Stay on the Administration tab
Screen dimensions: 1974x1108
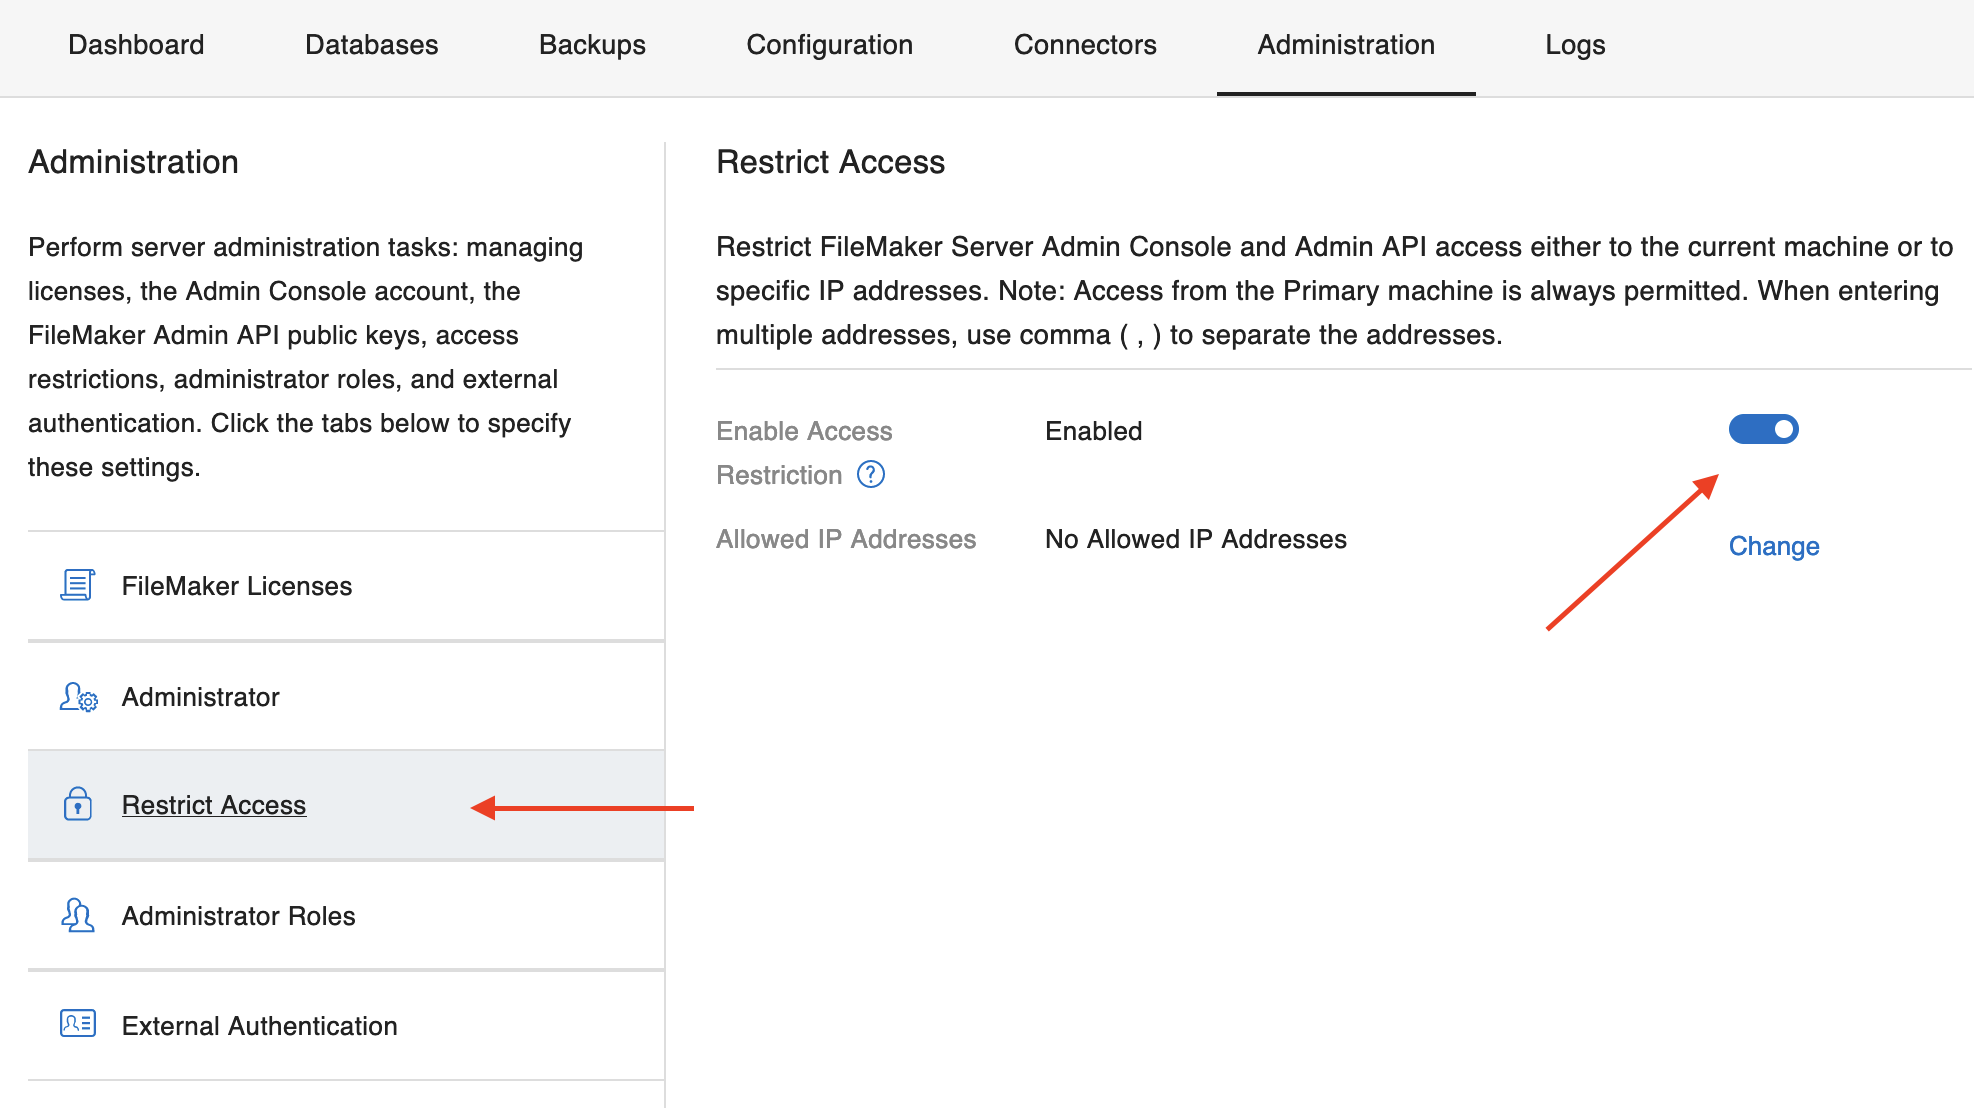pos(1346,45)
